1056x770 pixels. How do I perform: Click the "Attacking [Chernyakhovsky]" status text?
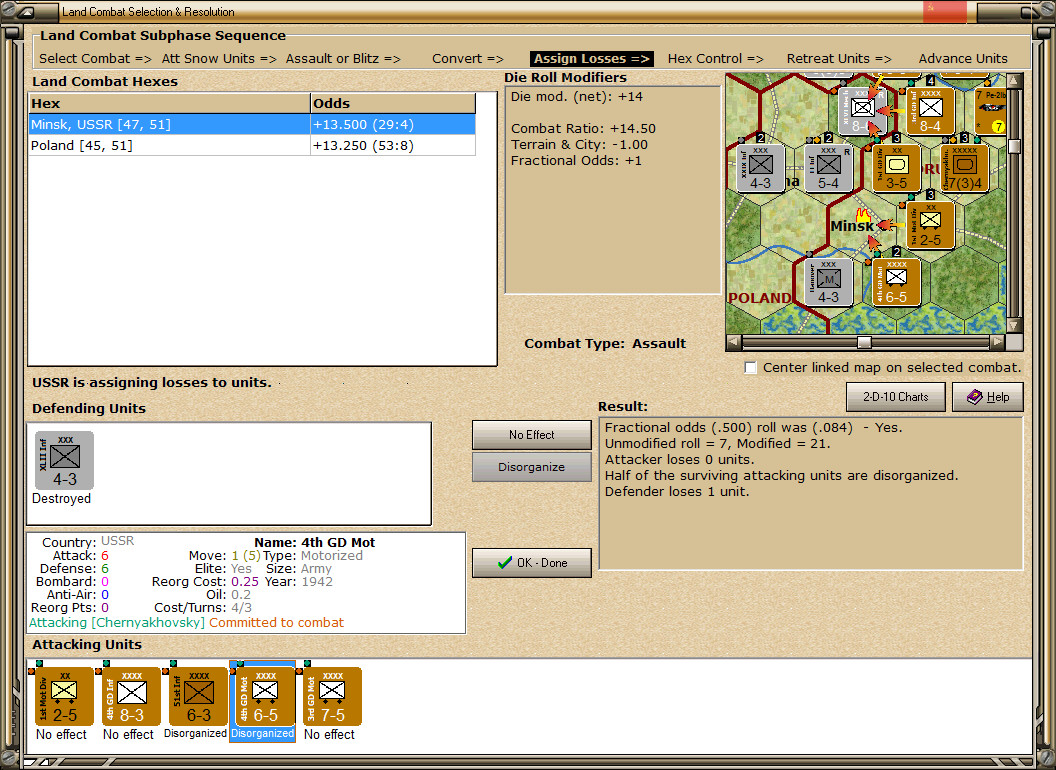click(x=117, y=622)
